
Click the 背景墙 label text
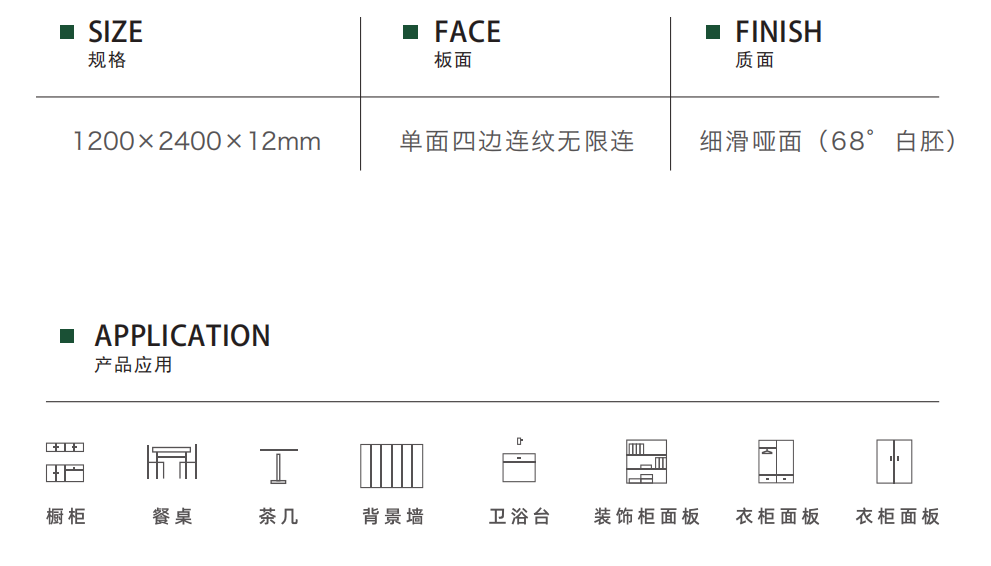(x=392, y=517)
